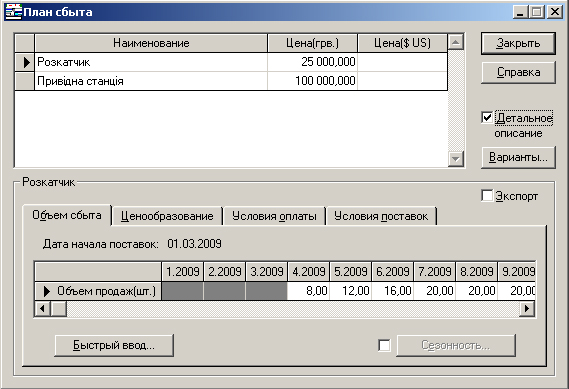Enable the Экспорт checkbox
This screenshot has height=389, width=569.
(x=487, y=196)
